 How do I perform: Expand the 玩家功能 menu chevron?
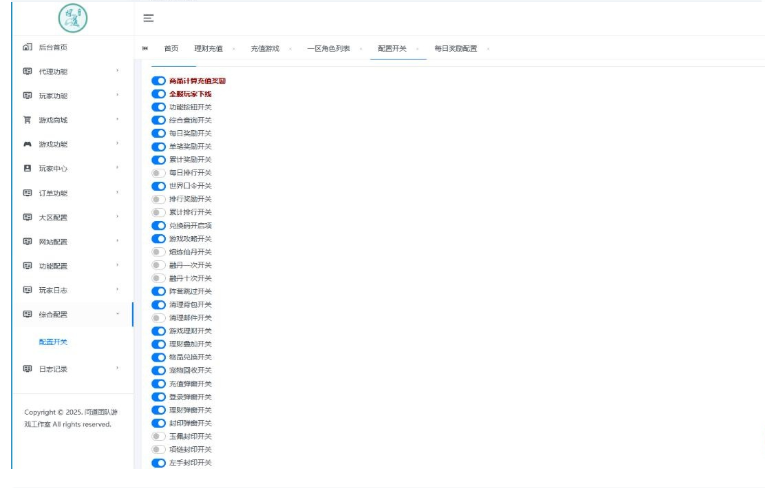coord(118,95)
